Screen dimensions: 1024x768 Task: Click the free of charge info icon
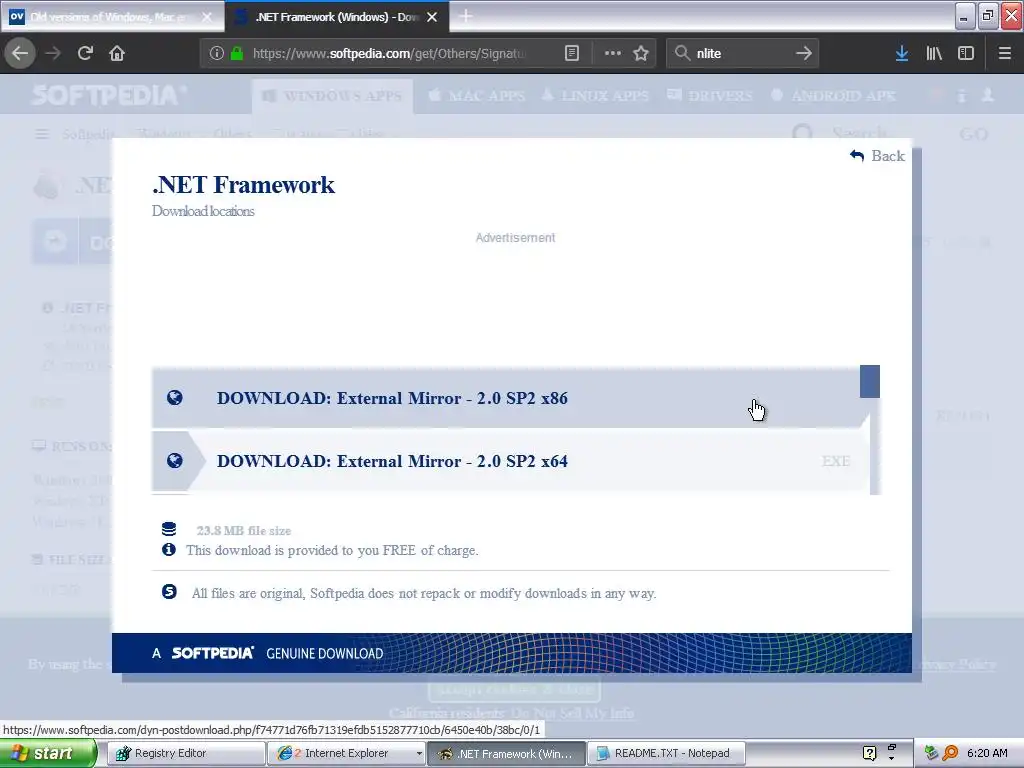(x=168, y=549)
